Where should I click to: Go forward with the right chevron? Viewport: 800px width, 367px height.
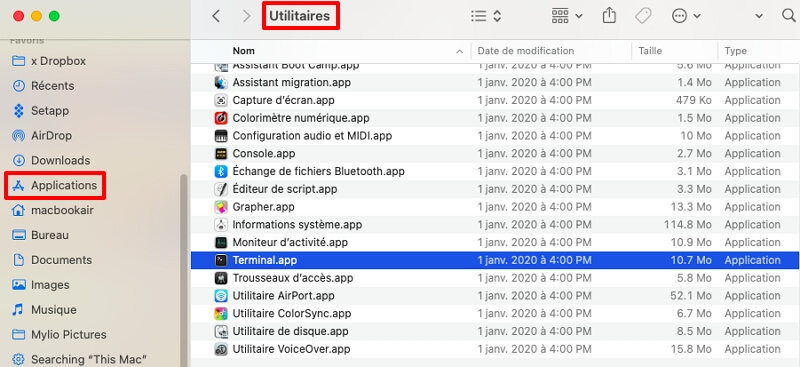click(x=247, y=16)
